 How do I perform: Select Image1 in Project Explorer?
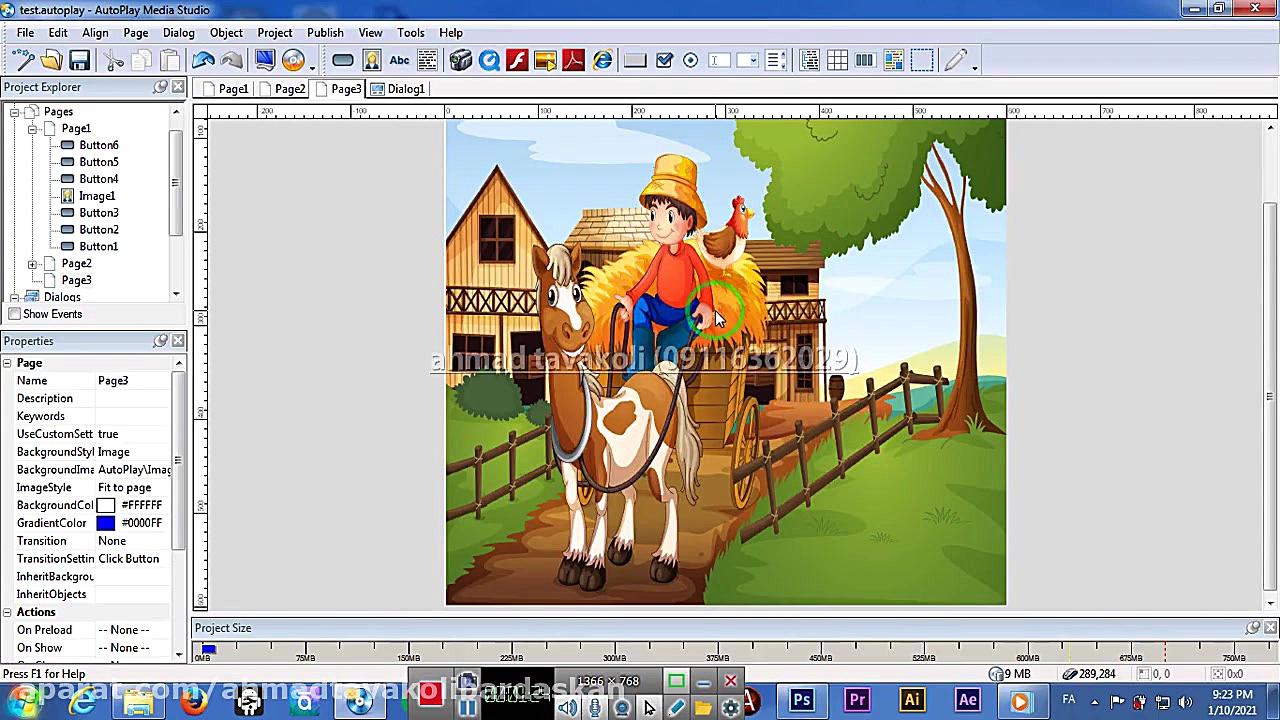97,197
